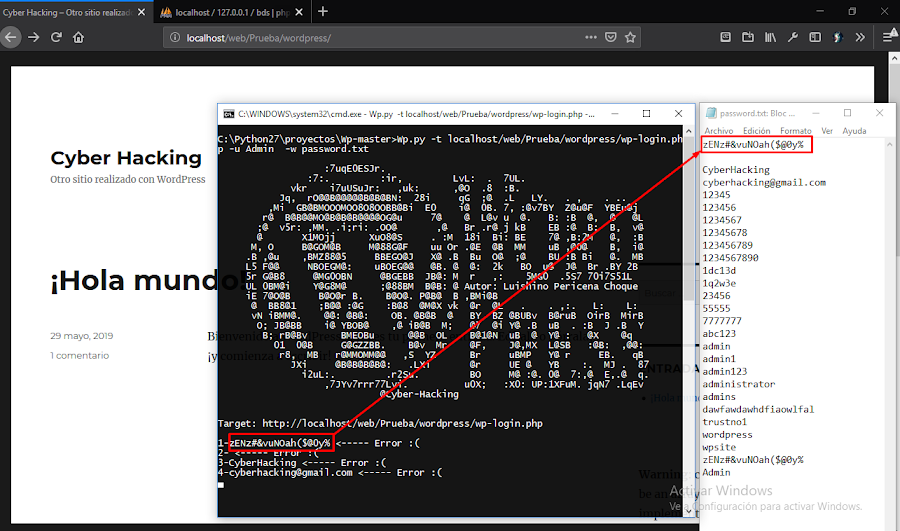This screenshot has width=900, height=531.
Task: Minimize the cmd.exe window
Action: point(615,114)
